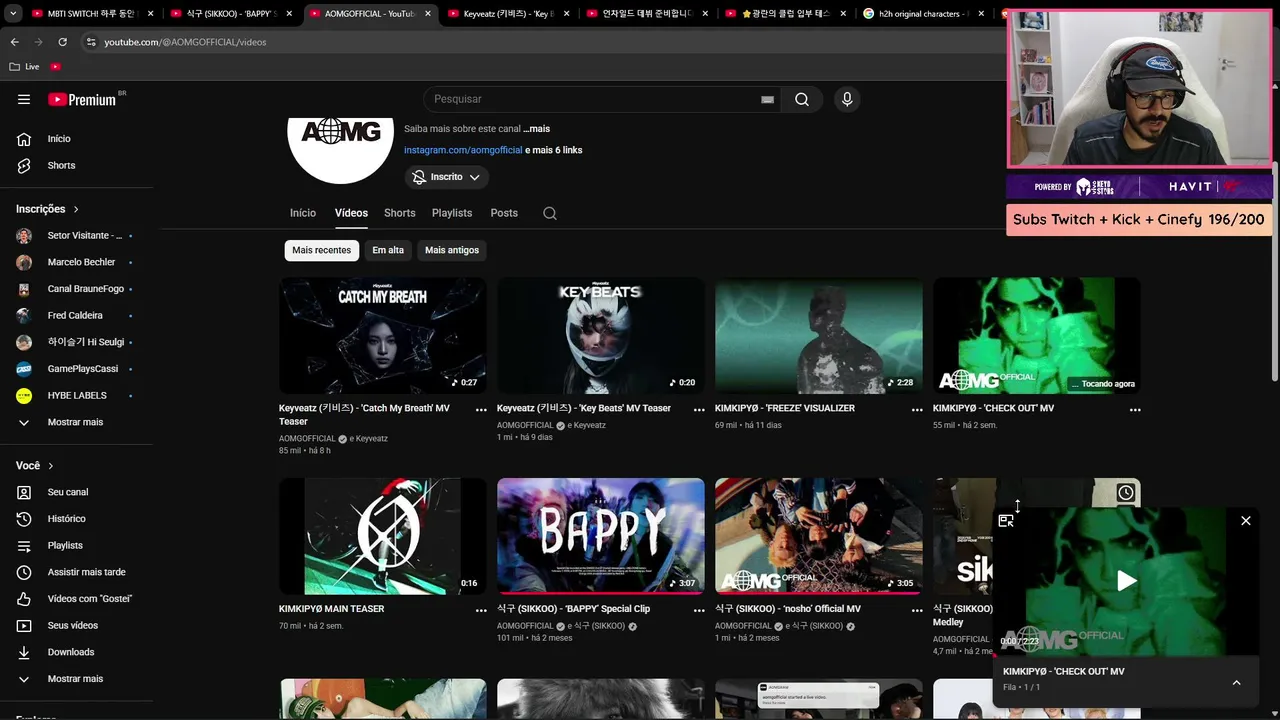Switch to channel Playlists tab
This screenshot has width=1280, height=720.
[x=452, y=213]
